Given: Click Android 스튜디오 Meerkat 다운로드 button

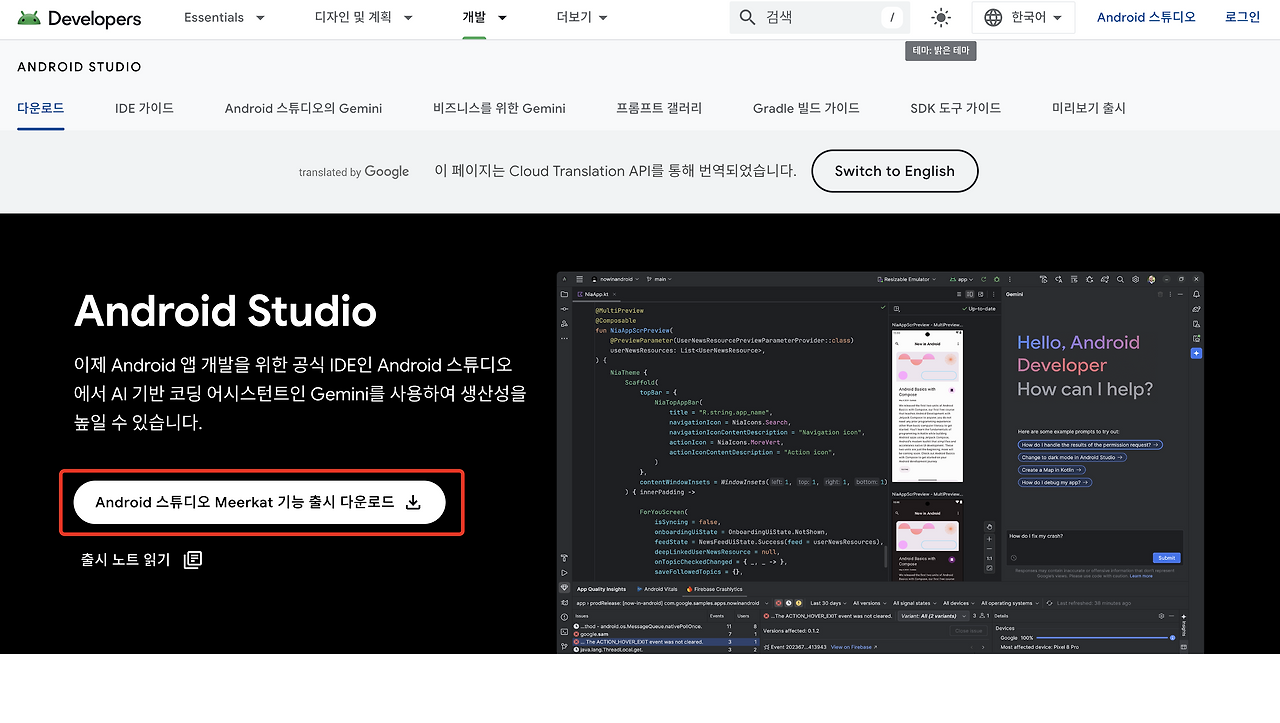Looking at the screenshot, I should coord(259,502).
